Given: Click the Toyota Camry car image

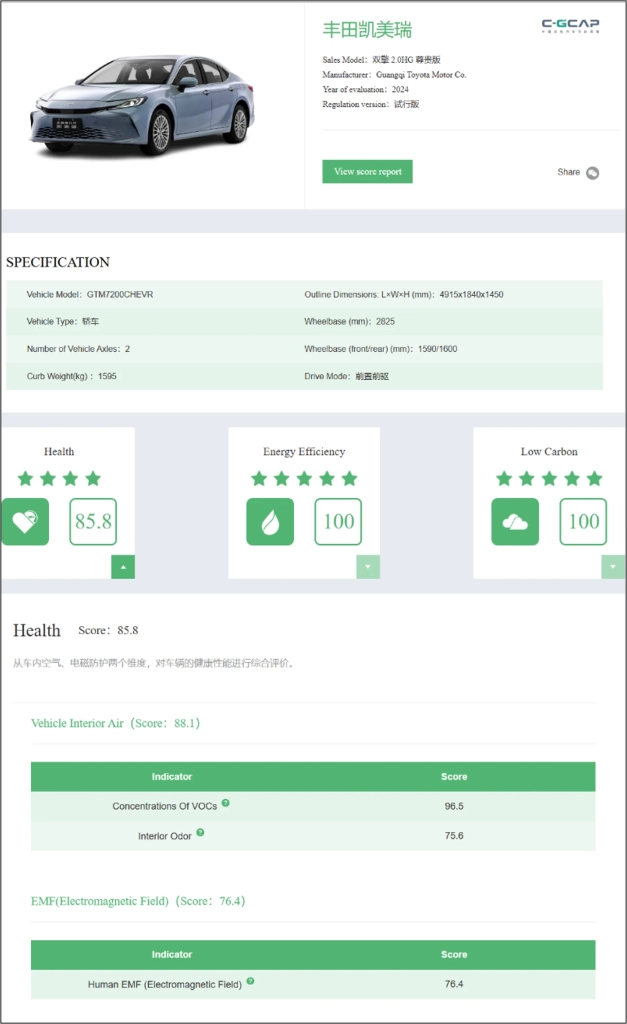Looking at the screenshot, I should [x=142, y=104].
